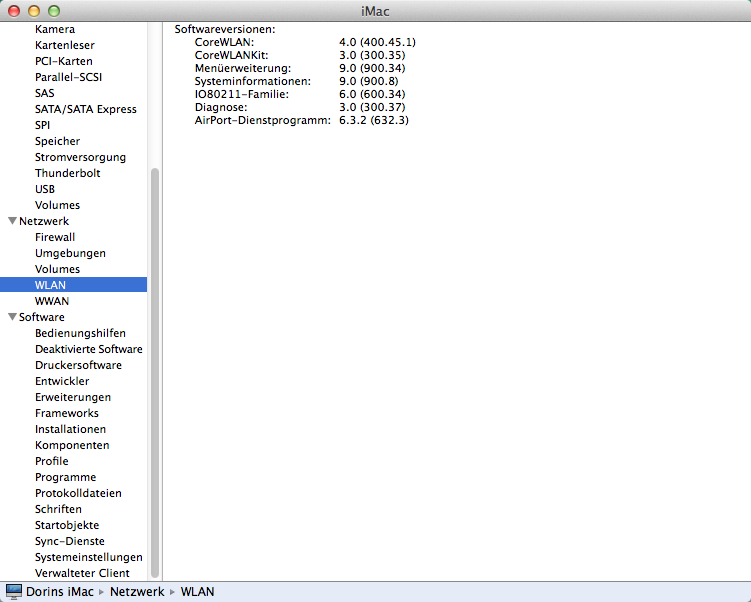Select Komponenten in the sidebar
Viewport: 751px width, 602px height.
point(72,445)
